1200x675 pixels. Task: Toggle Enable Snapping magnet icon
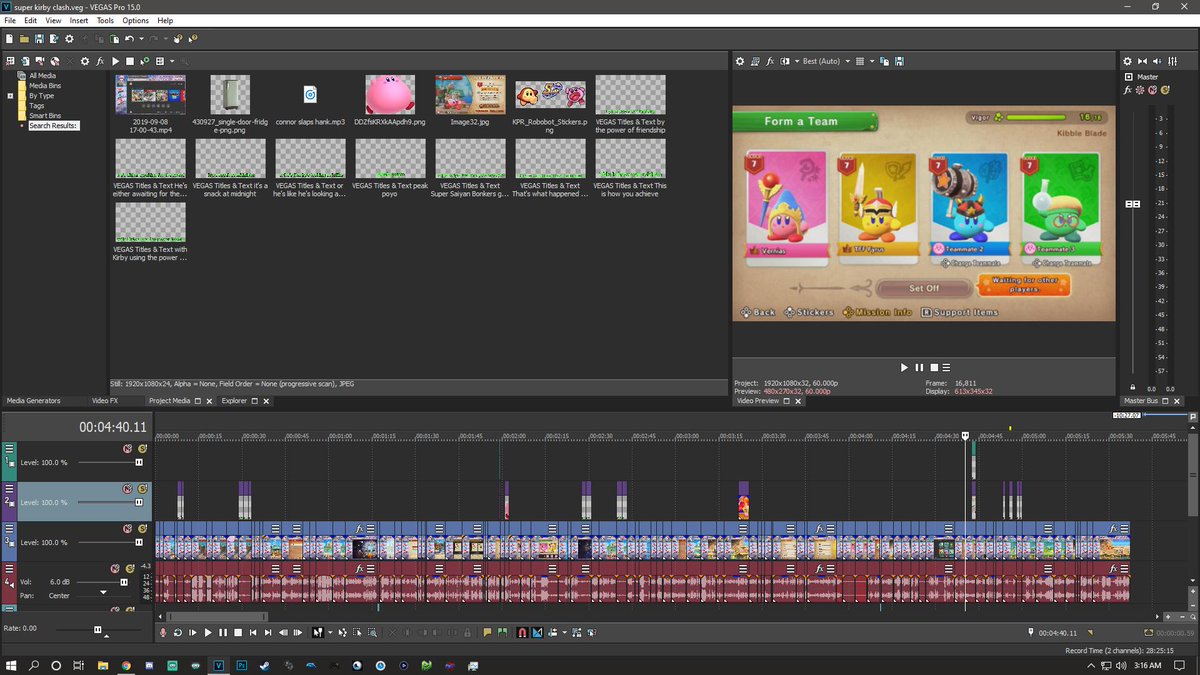pyautogui.click(x=522, y=633)
